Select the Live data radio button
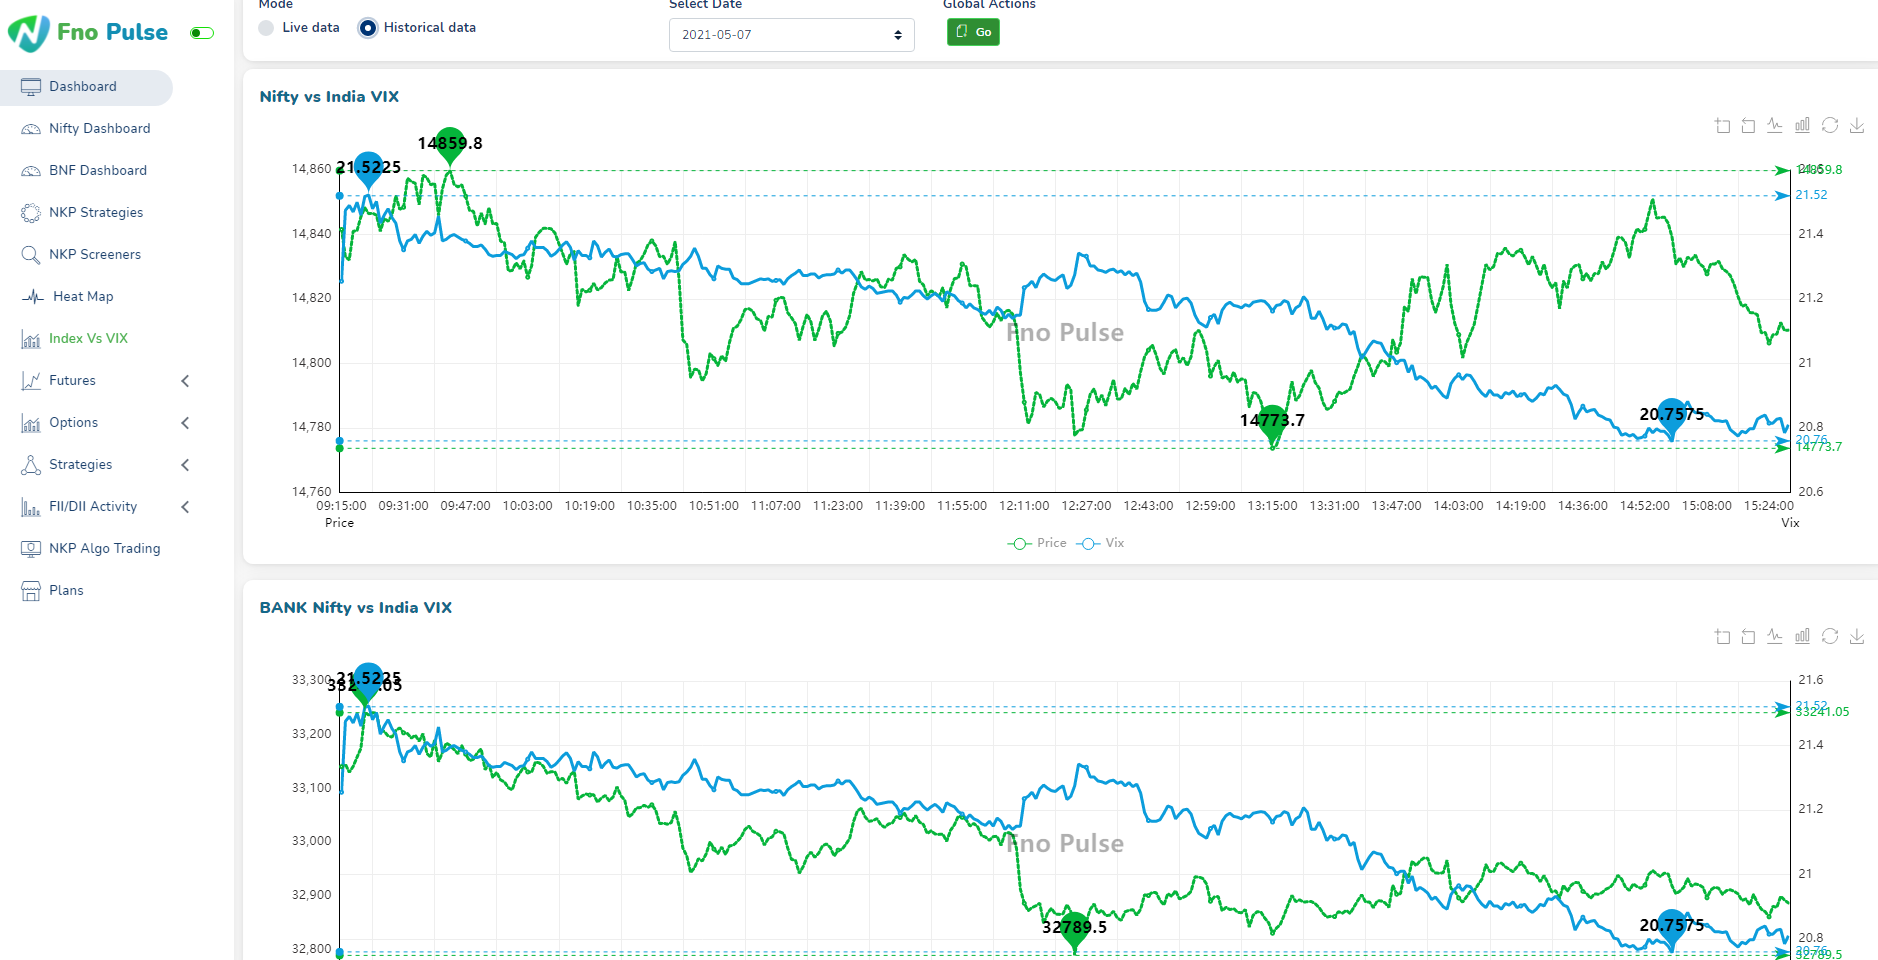This screenshot has height=960, width=1878. [266, 28]
